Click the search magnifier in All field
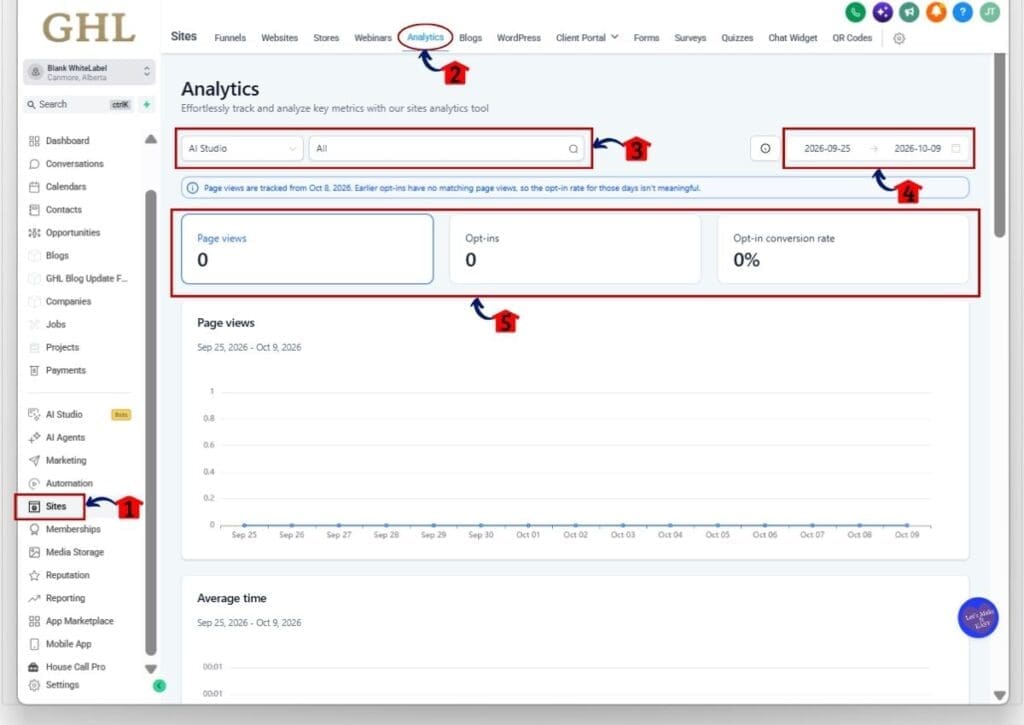 573,149
